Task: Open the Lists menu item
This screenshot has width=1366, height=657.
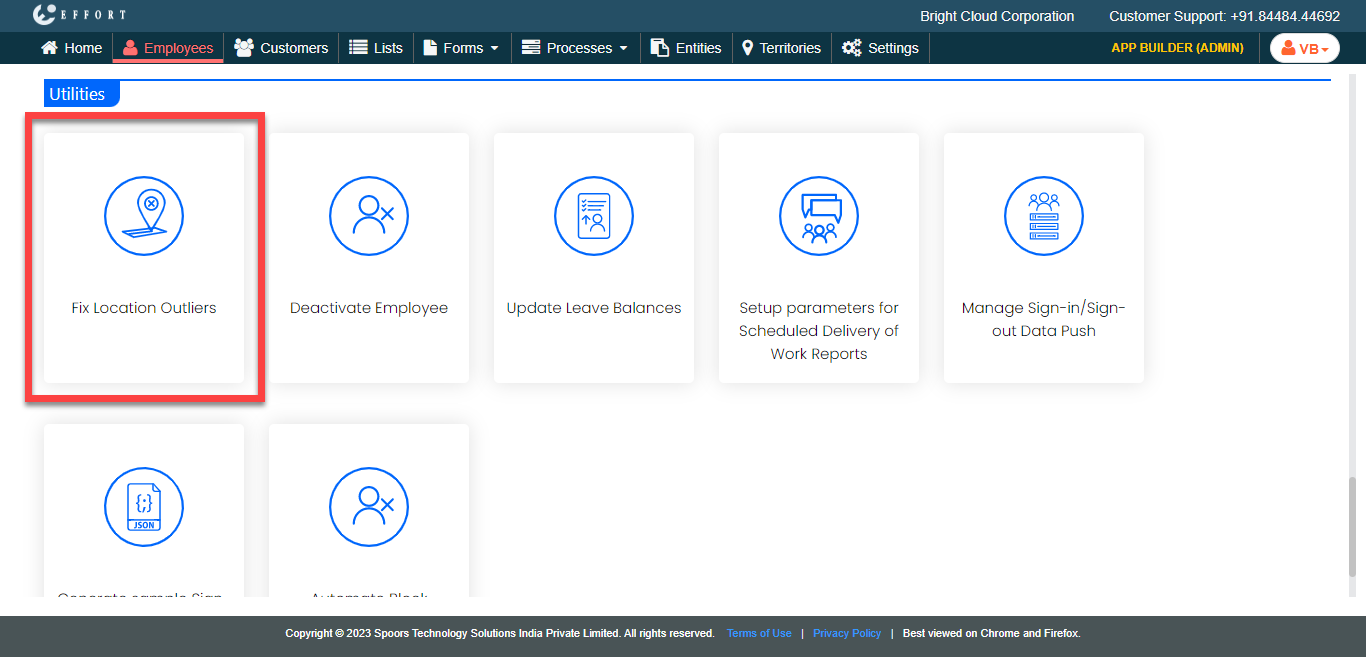Action: click(x=376, y=48)
